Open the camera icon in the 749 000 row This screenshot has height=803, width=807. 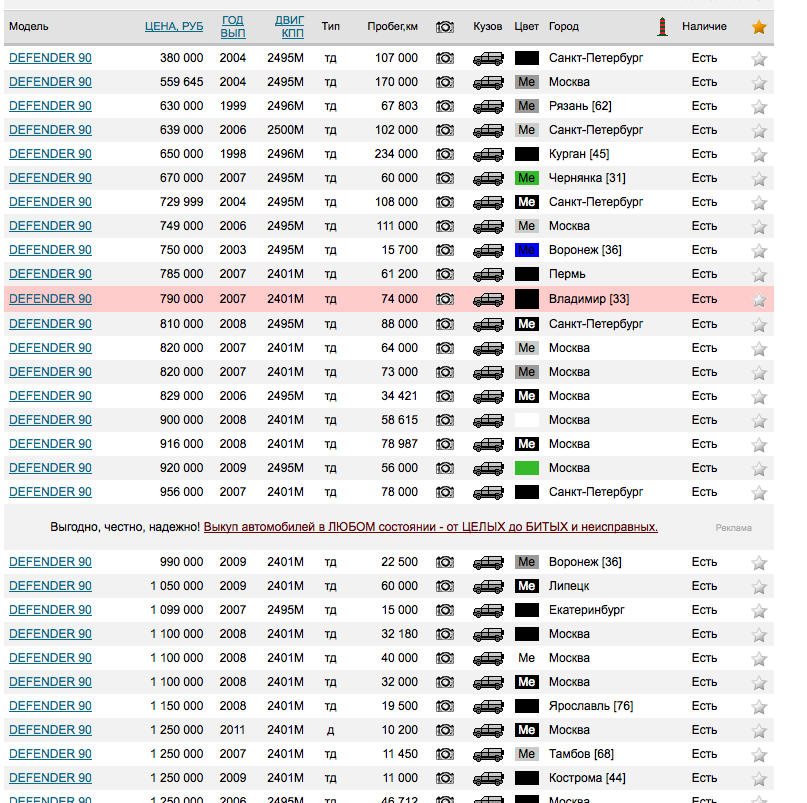445,226
